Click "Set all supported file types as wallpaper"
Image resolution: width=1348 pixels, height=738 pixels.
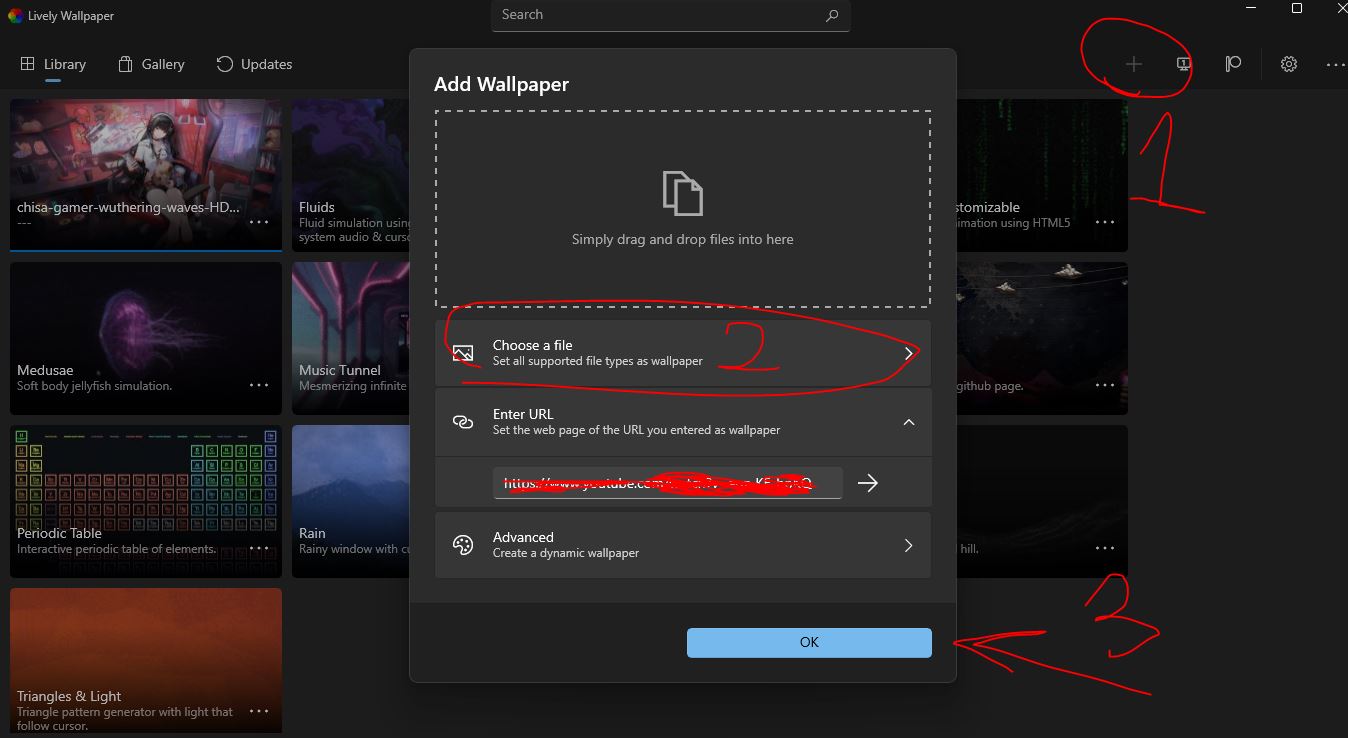pyautogui.click(x=597, y=361)
